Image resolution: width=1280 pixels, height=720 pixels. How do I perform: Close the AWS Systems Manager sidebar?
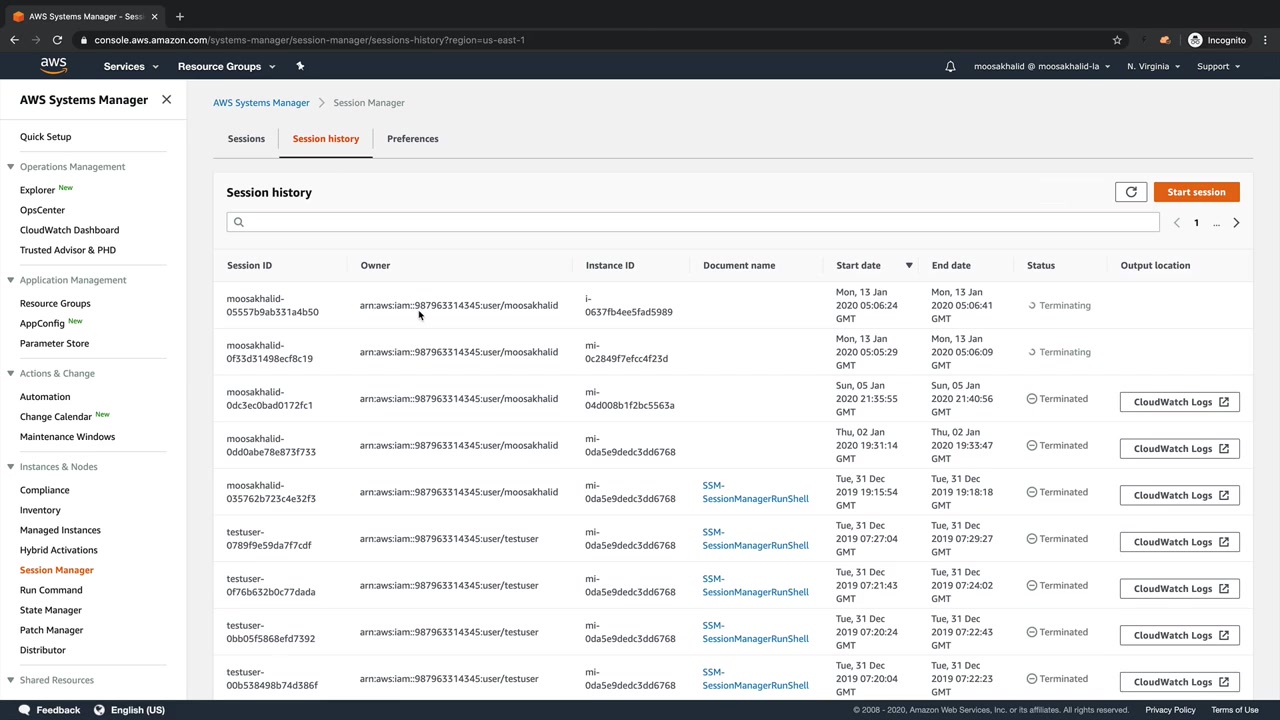[166, 100]
